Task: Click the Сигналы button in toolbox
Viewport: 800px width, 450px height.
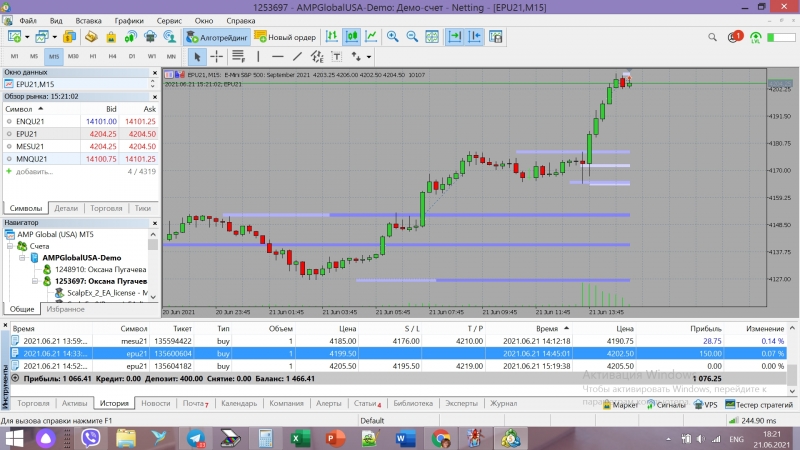Action: [x=666, y=405]
